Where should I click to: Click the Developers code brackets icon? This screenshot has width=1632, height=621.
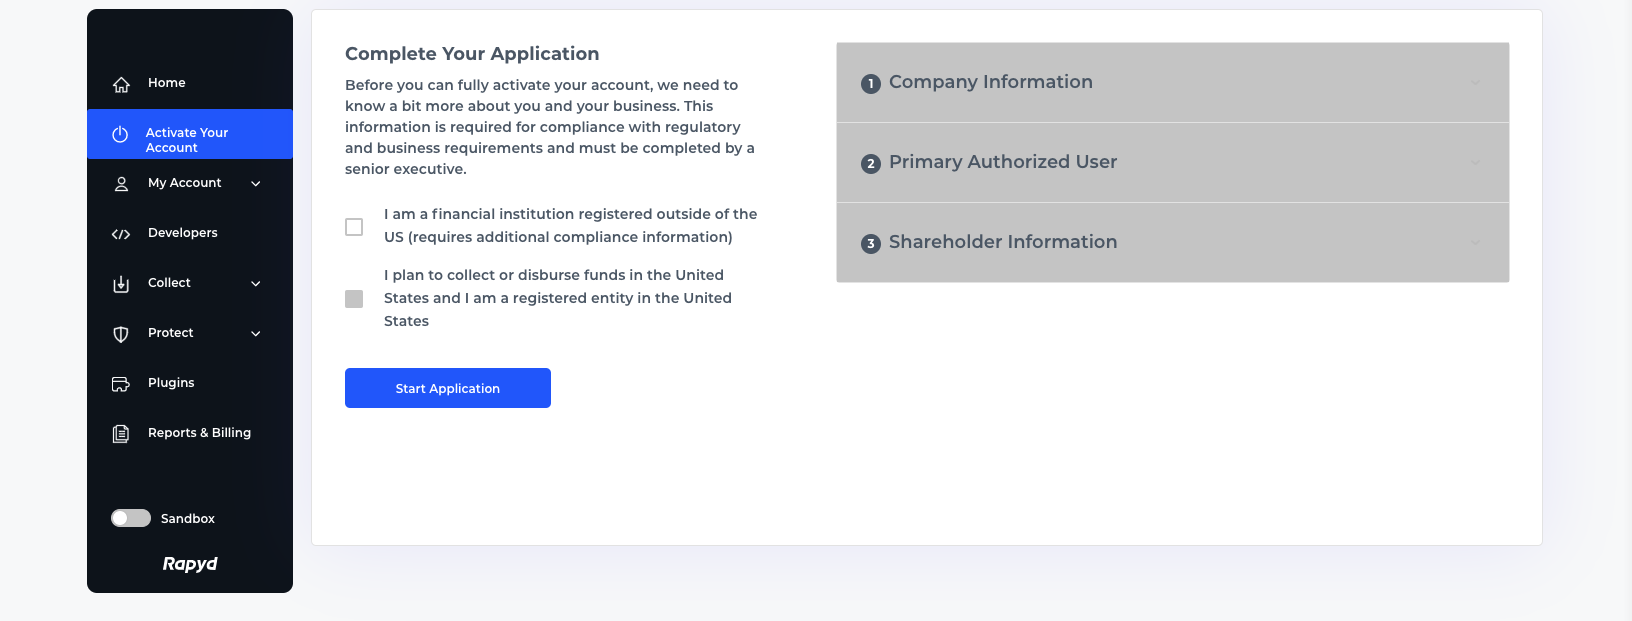(121, 234)
